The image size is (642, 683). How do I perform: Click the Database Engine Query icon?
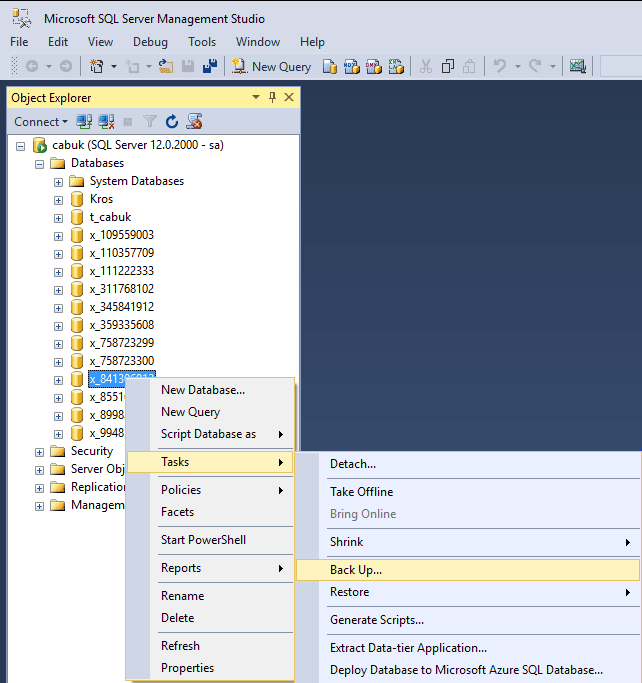pos(329,67)
